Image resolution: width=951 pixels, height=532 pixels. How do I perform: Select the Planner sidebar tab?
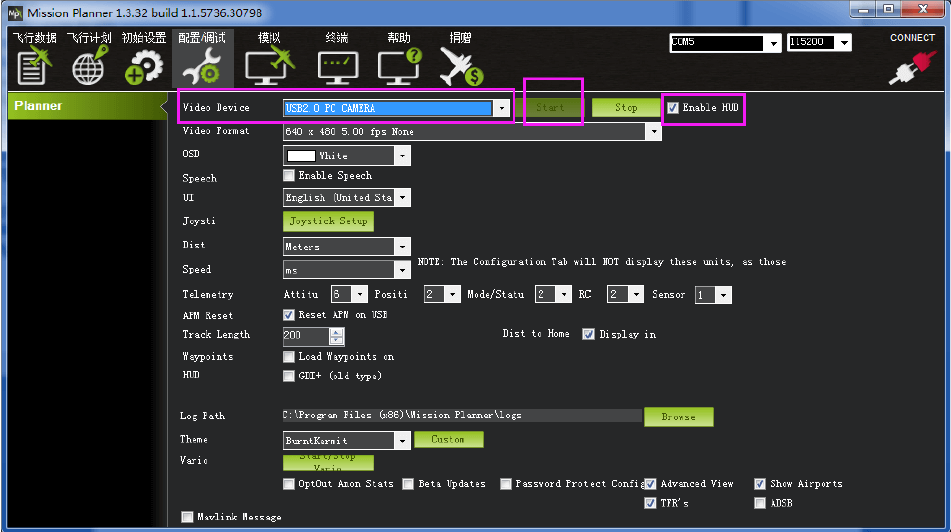pos(80,106)
